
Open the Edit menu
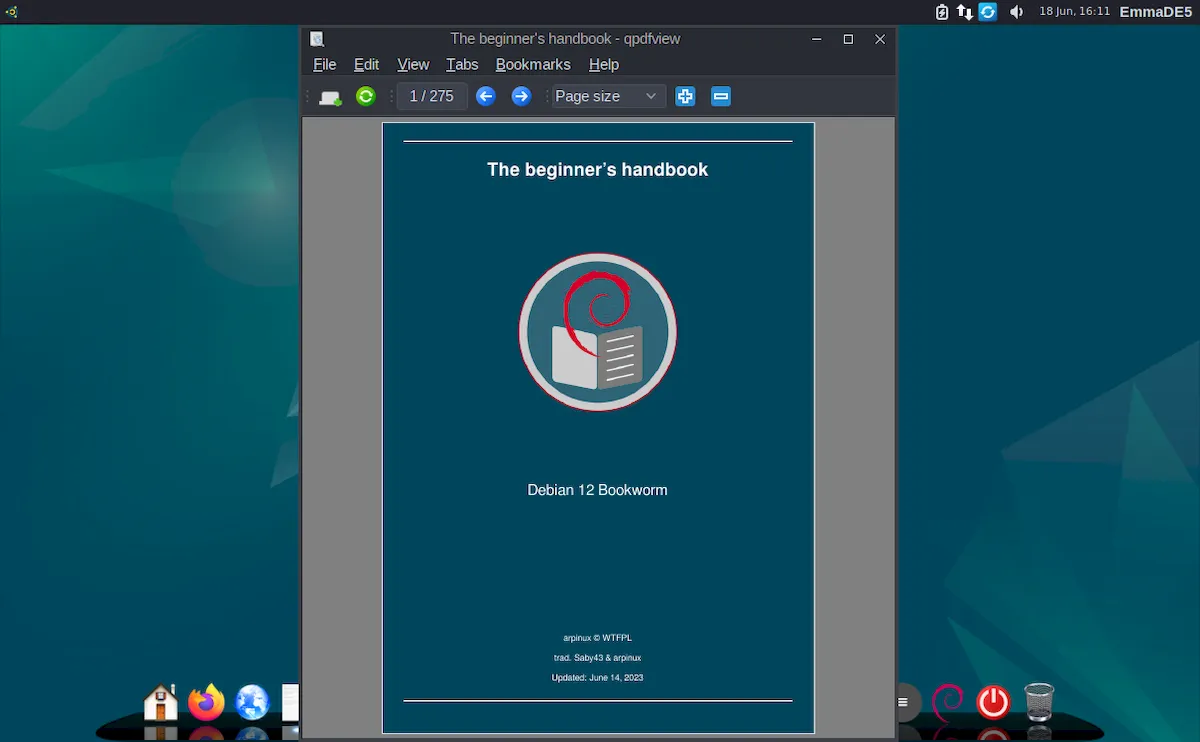[x=366, y=64]
